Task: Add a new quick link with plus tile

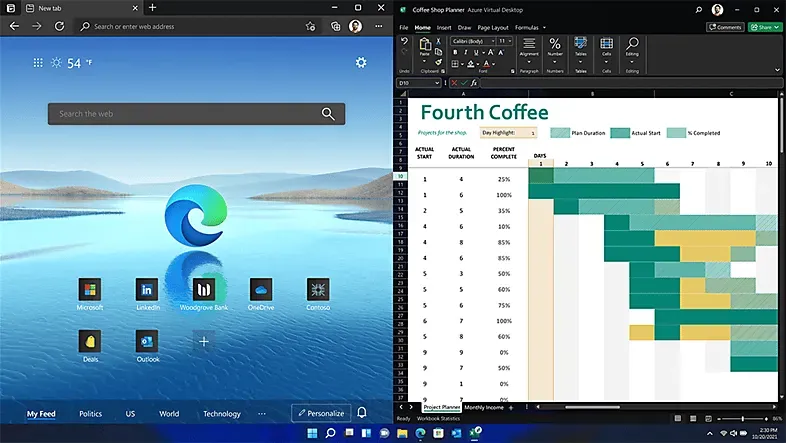Action: pos(204,341)
